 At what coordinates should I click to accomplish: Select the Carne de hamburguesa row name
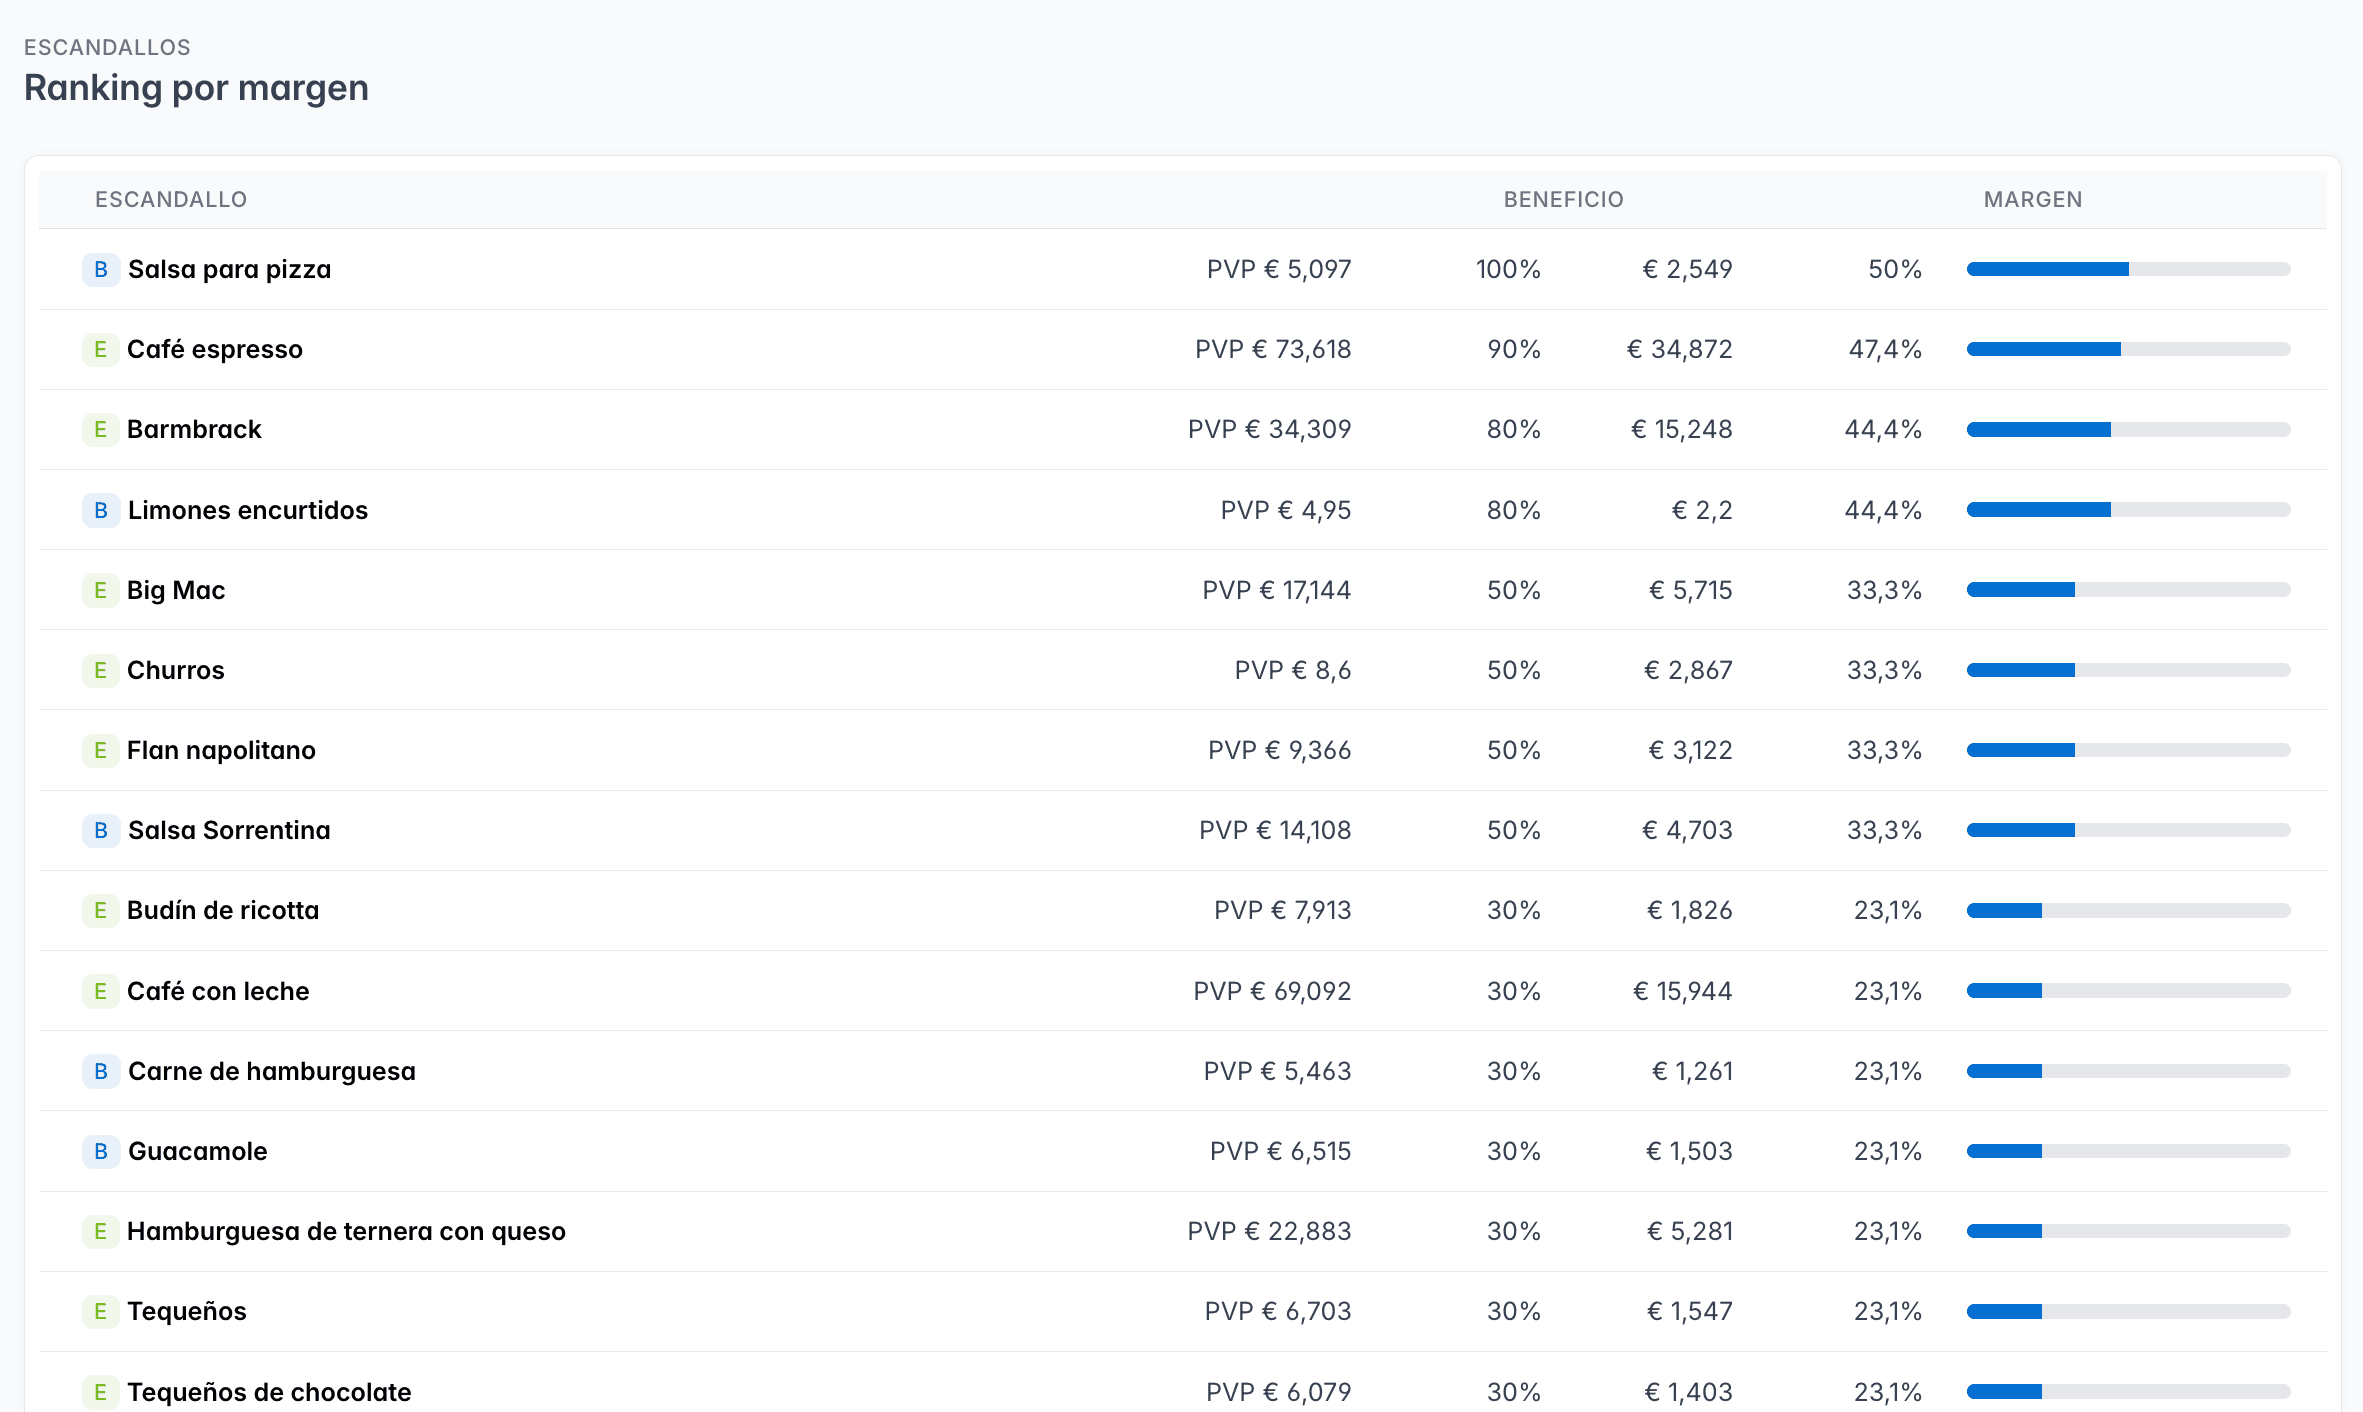click(x=271, y=1071)
